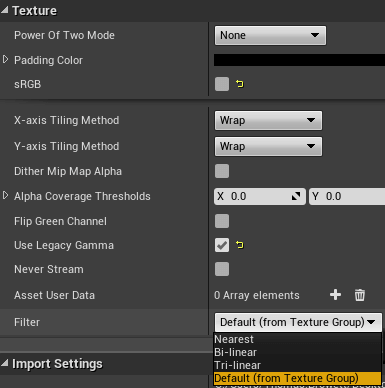Open the Power Of Two Mode dropdown
This screenshot has height=388, width=385.
(270, 35)
